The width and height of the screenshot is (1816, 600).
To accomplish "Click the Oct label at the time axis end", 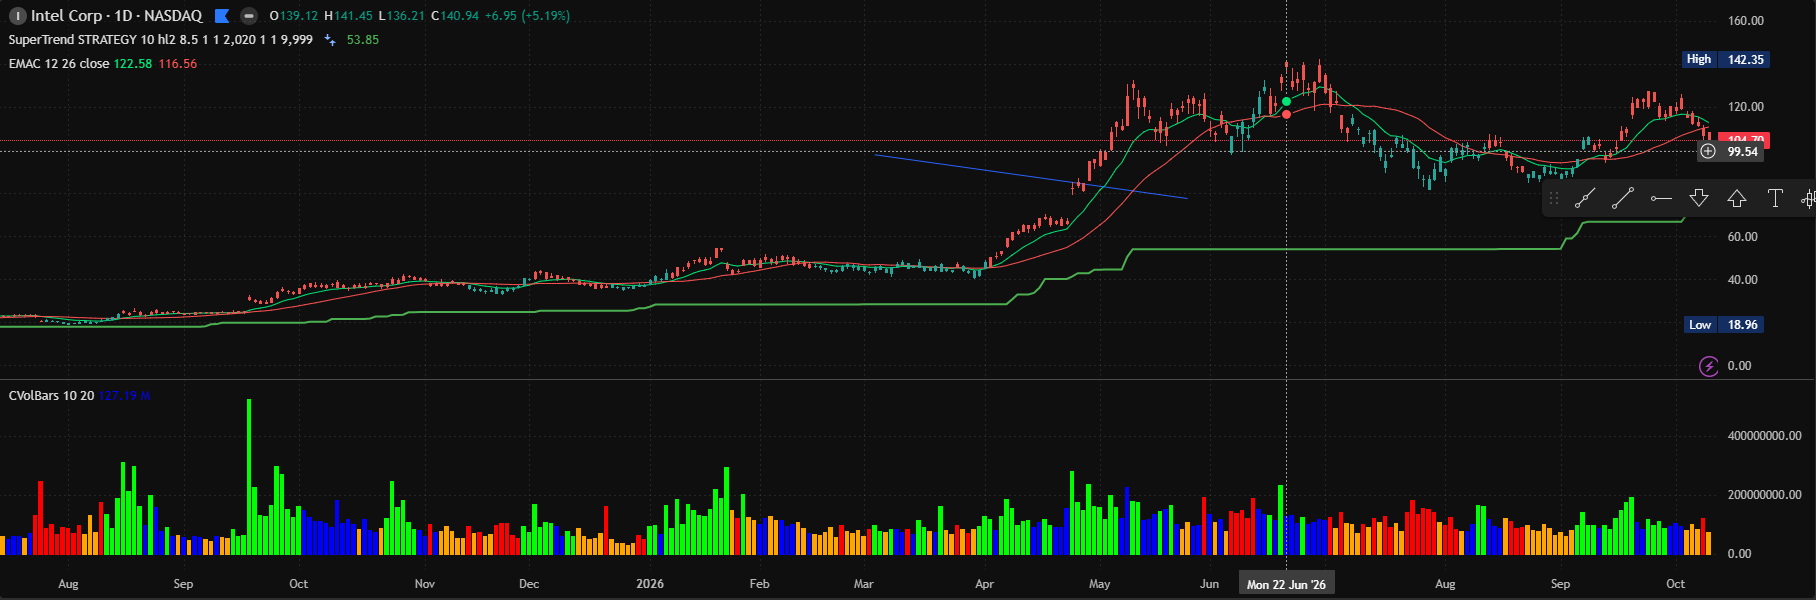I will 1675,584.
